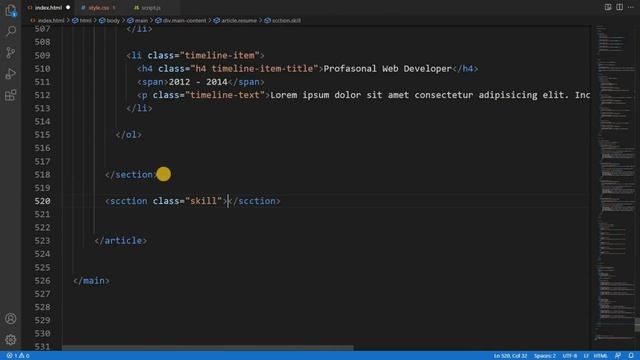
Task: Open the Accounts menu icon
Action: click(11, 318)
